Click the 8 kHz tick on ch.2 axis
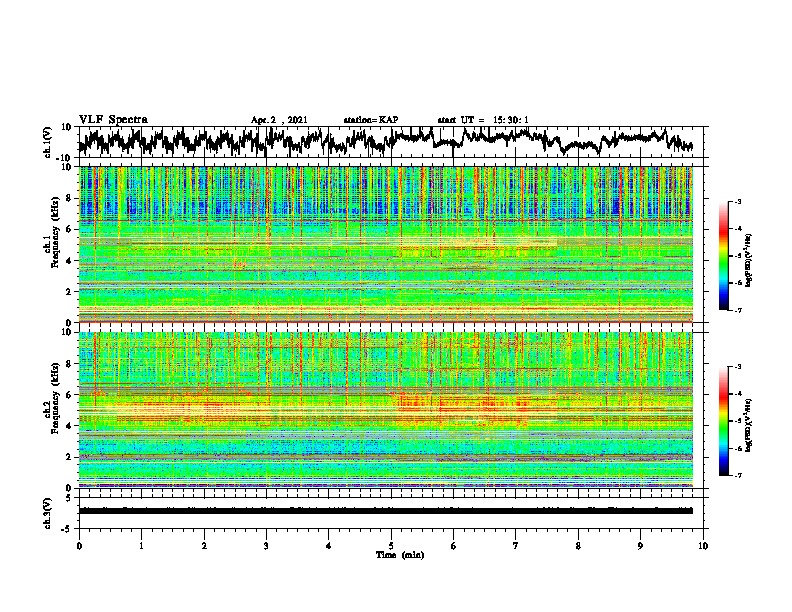792x612 pixels. (70, 364)
